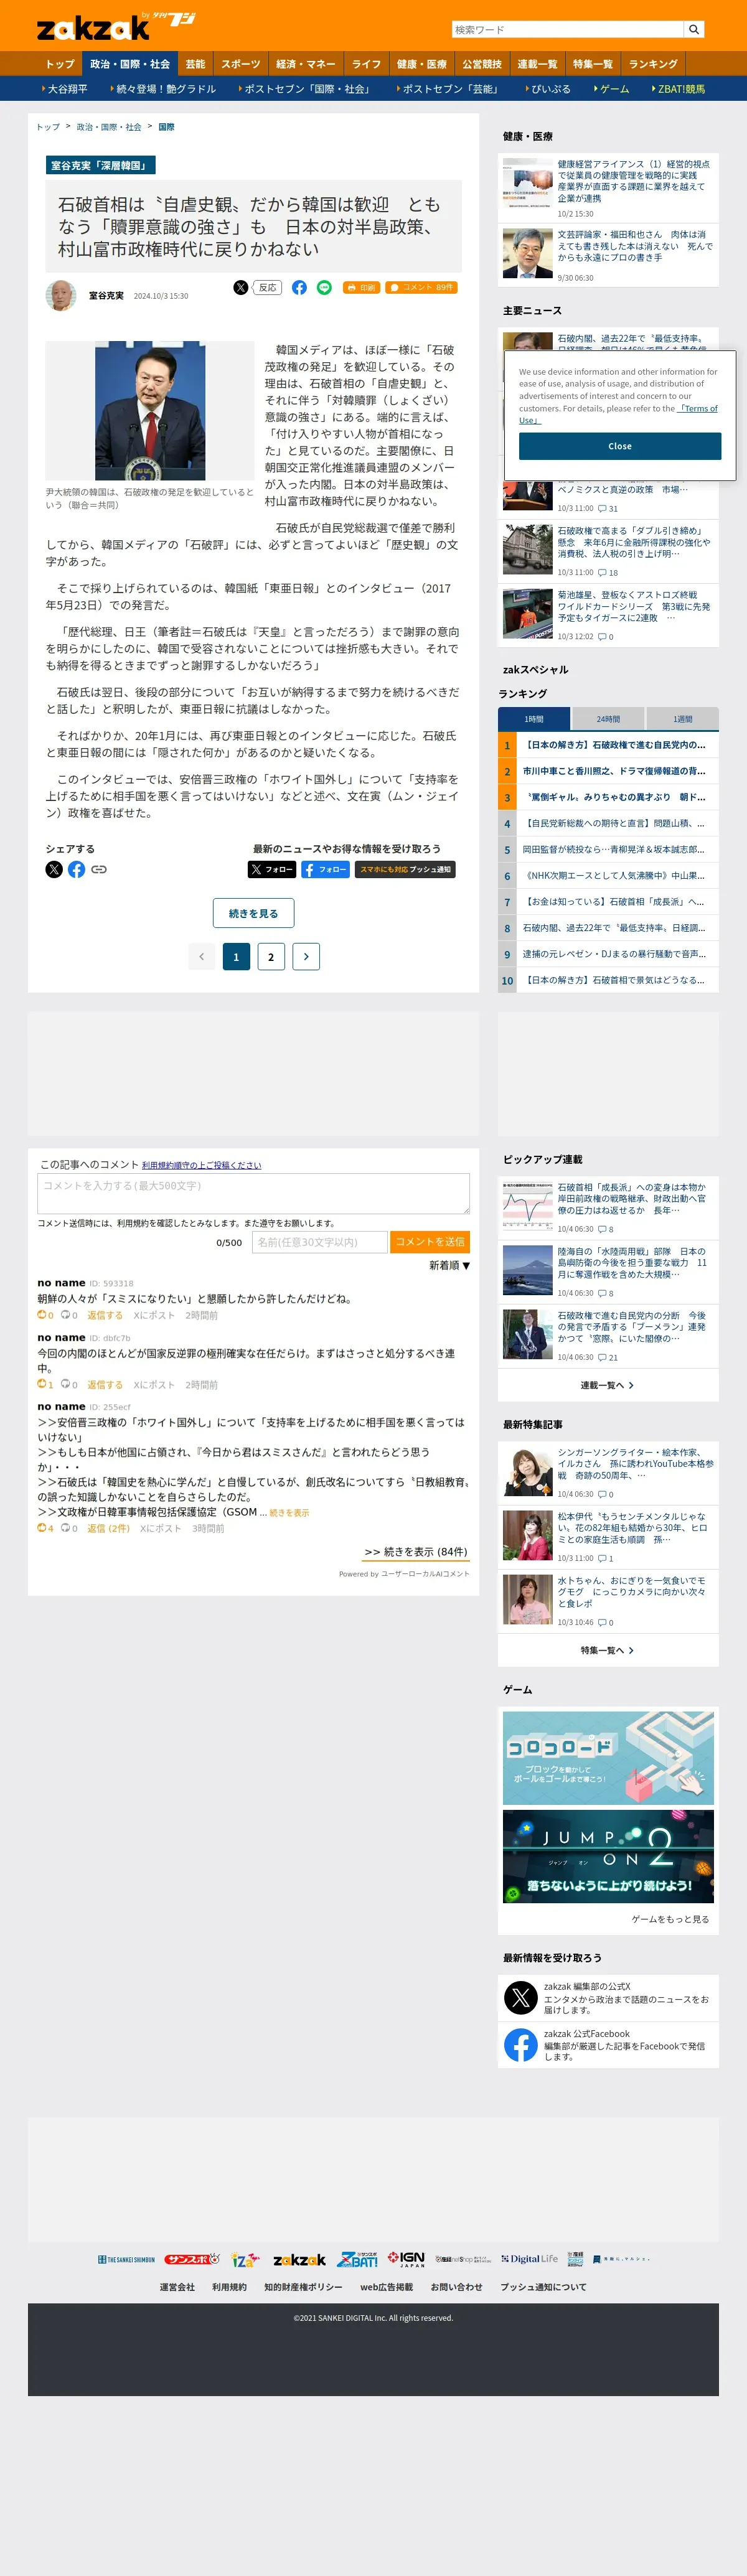This screenshot has width=747, height=2576.
Task: Open zakzak 編集部の公式X icon
Action: pos(521,1998)
